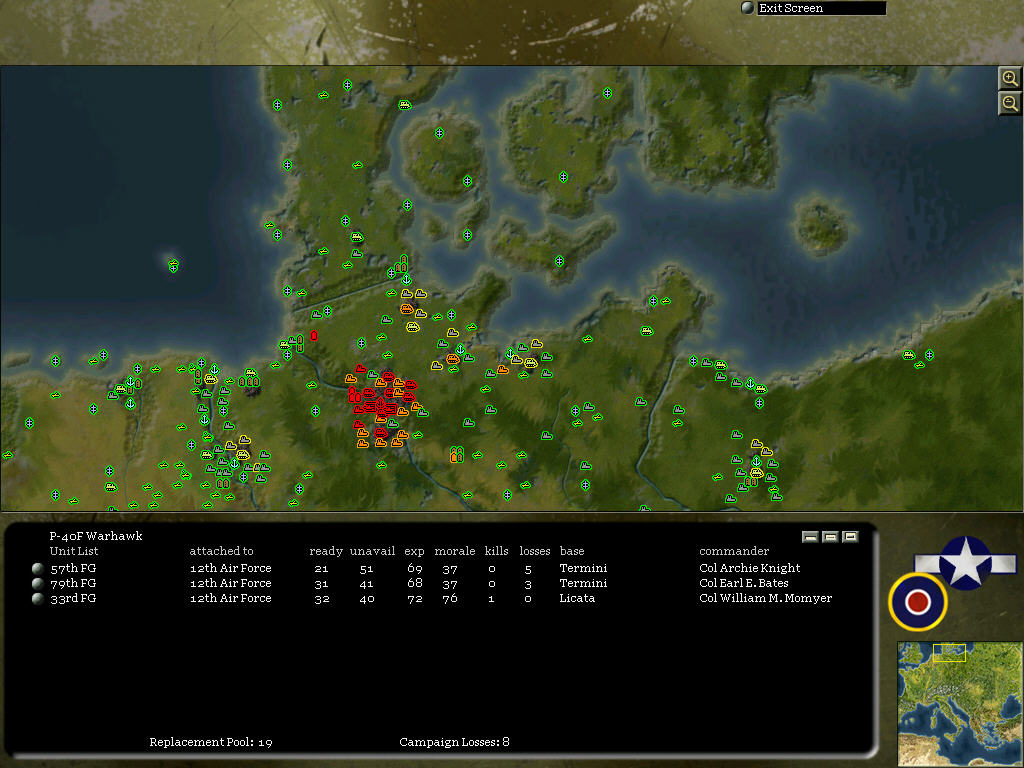The height and width of the screenshot is (768, 1024).
Task: Select the RAF roundel insignia
Action: pyautogui.click(x=918, y=601)
